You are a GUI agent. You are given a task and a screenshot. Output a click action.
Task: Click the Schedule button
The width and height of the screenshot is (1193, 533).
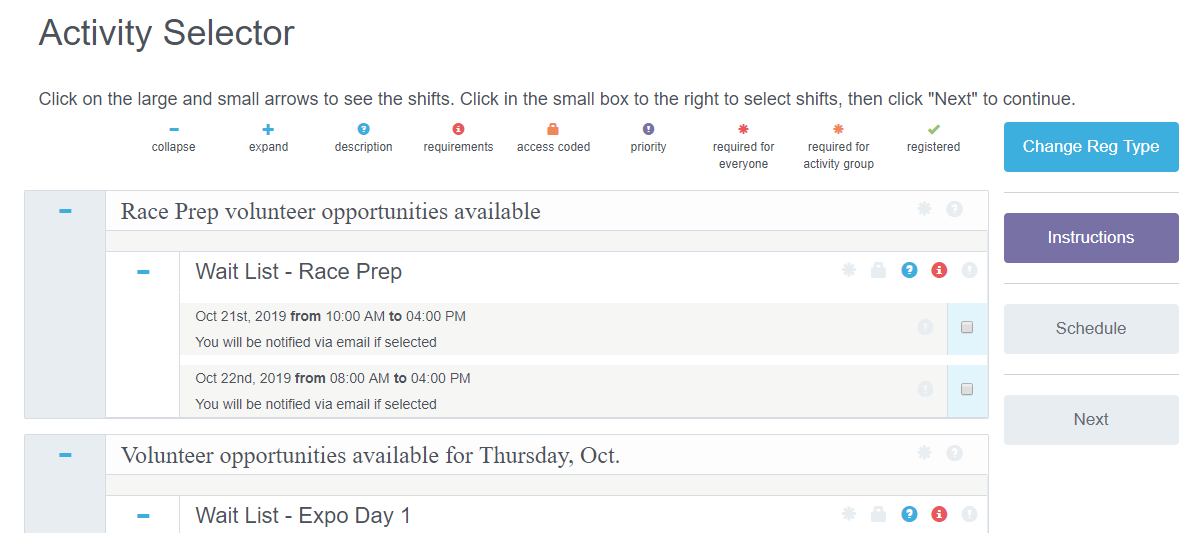click(1091, 328)
